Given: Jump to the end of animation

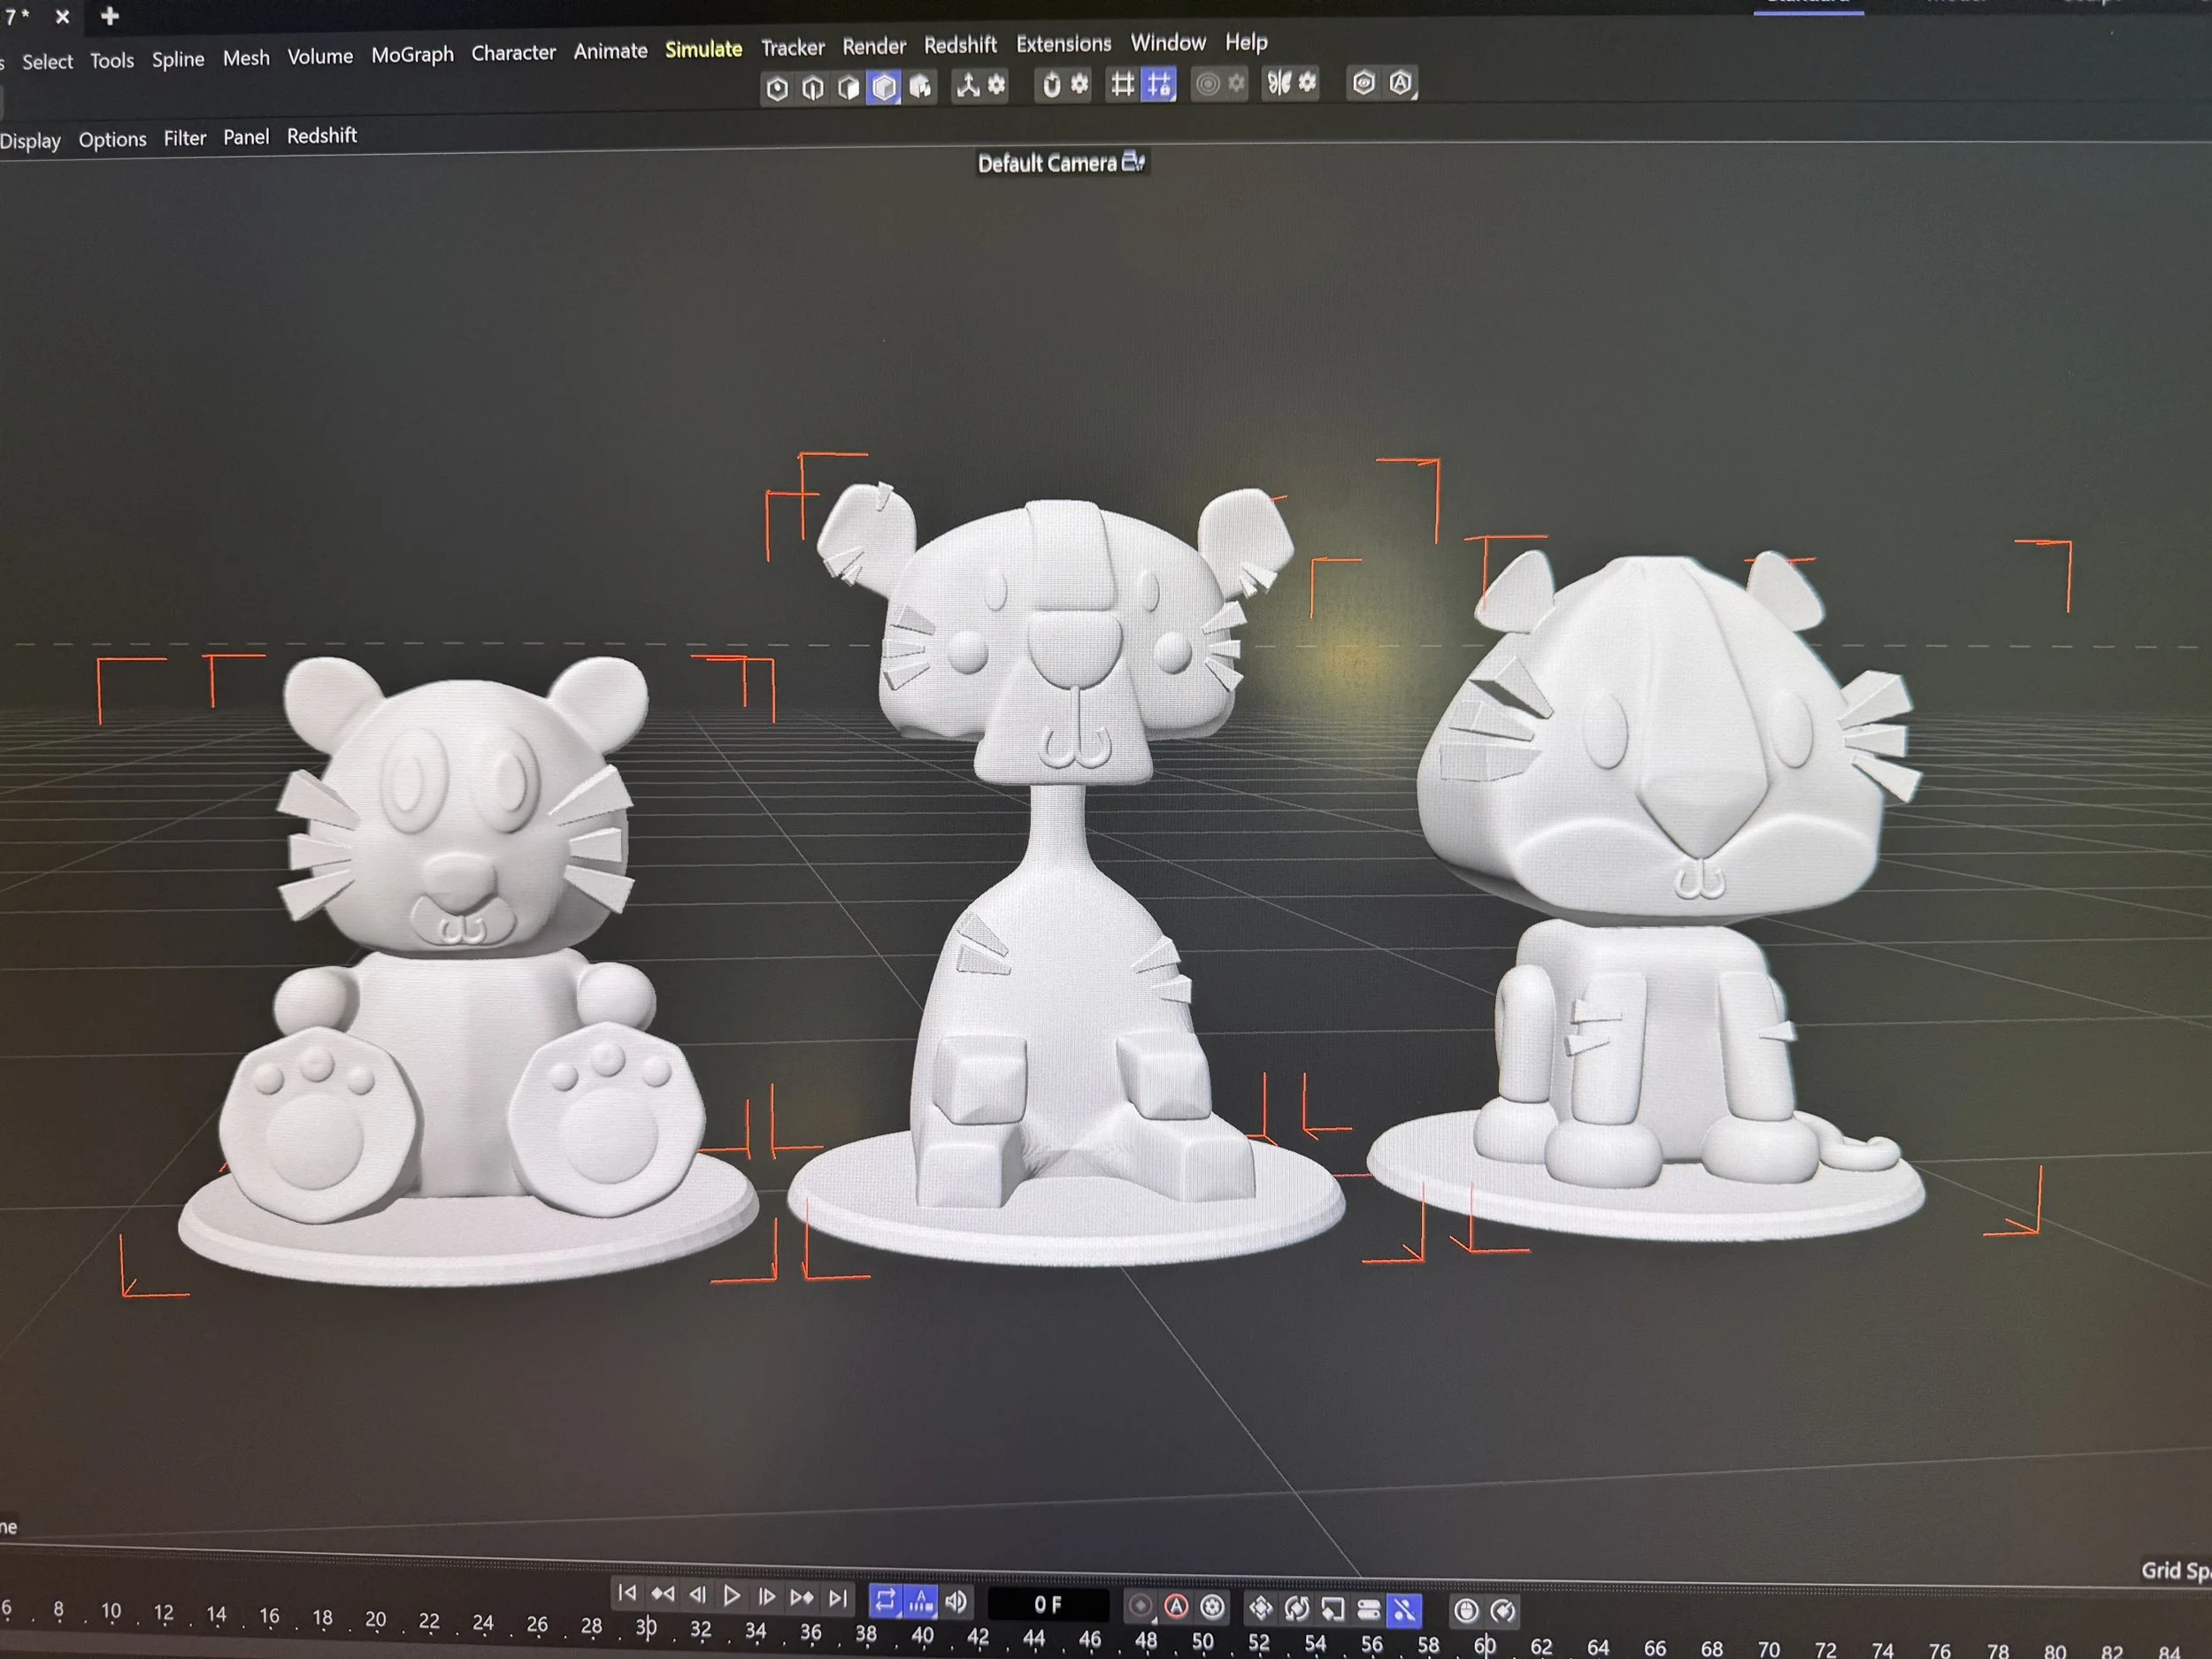Looking at the screenshot, I should pos(838,1598).
